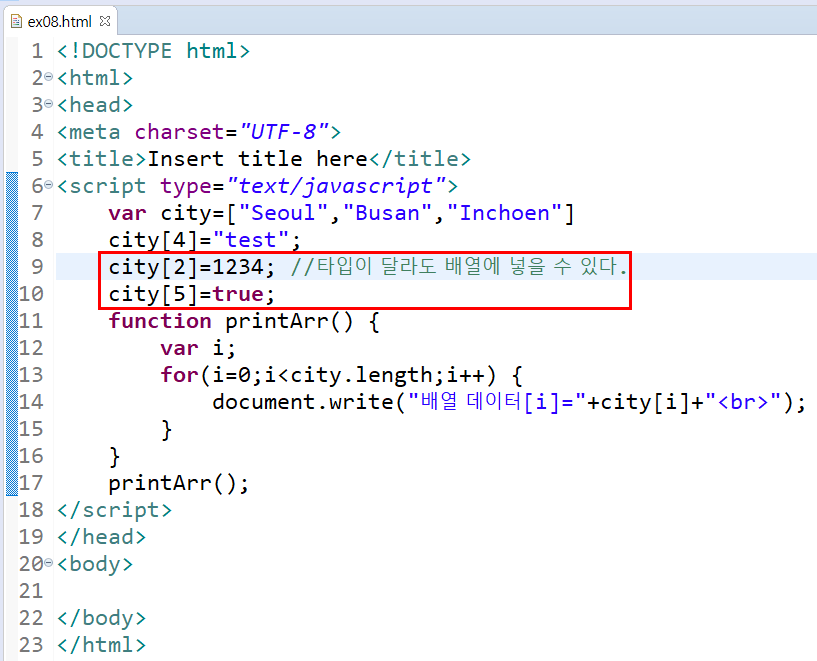The width and height of the screenshot is (817, 661).
Task: Click the HTML file icon on ex08.html tab
Action: [x=16, y=21]
